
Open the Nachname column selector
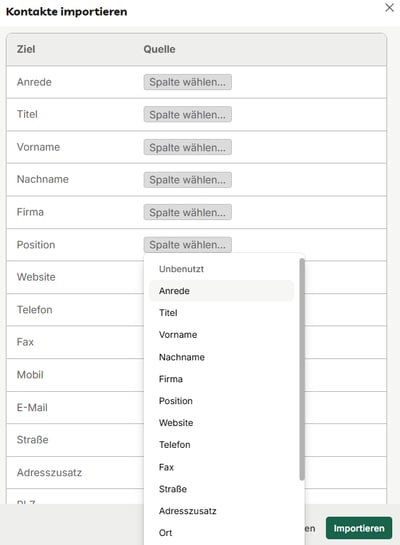[x=188, y=180]
